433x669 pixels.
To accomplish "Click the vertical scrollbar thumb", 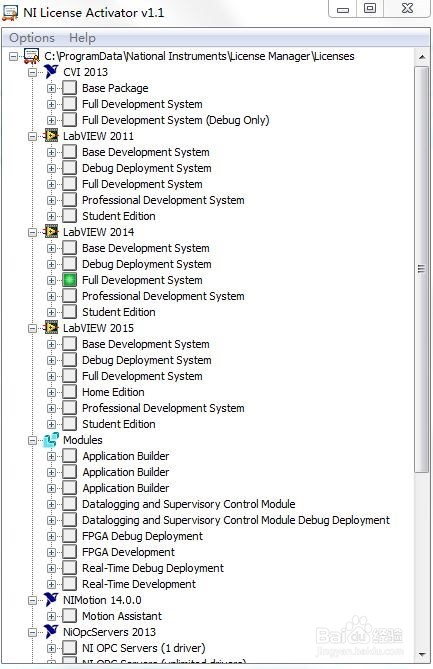I will [421, 269].
